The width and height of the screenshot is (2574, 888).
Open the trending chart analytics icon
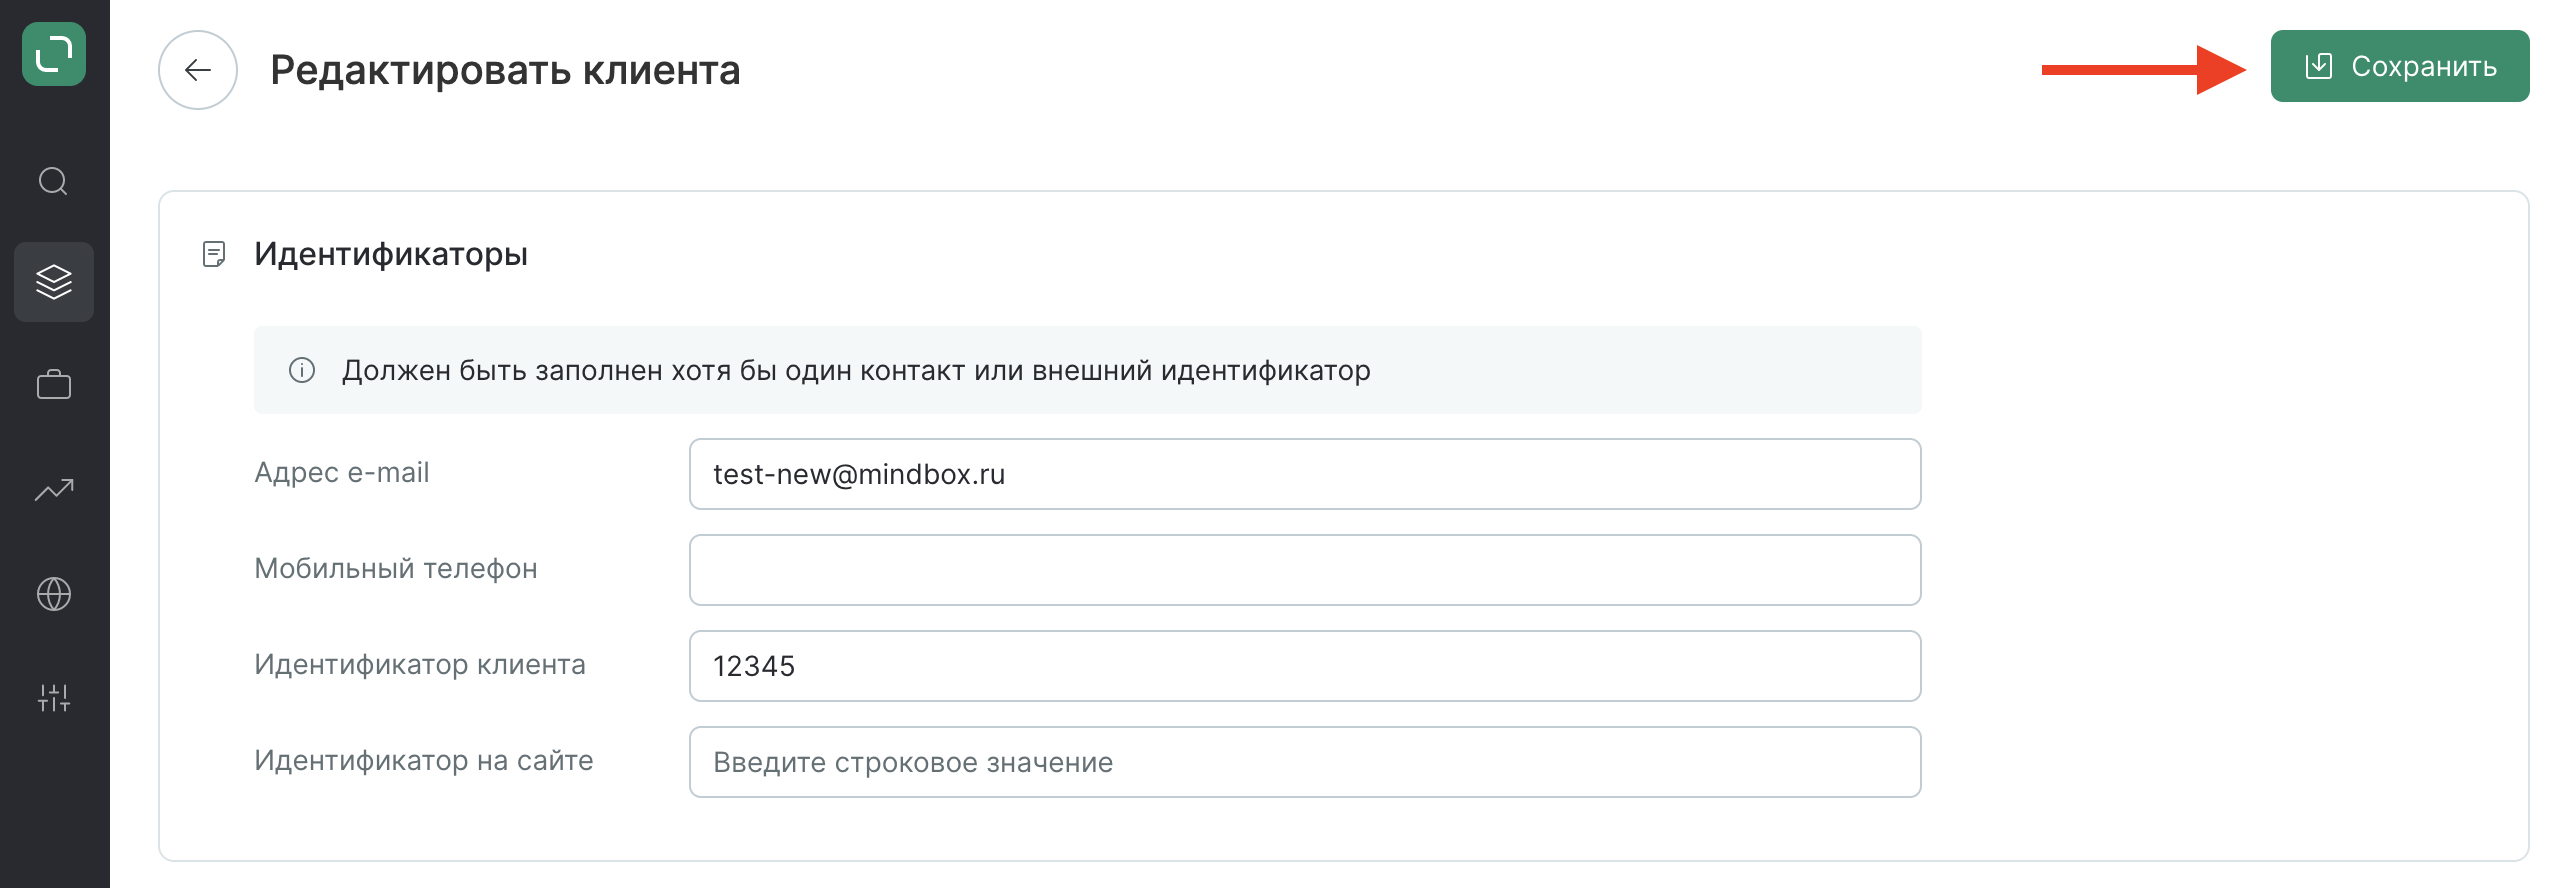(54, 489)
